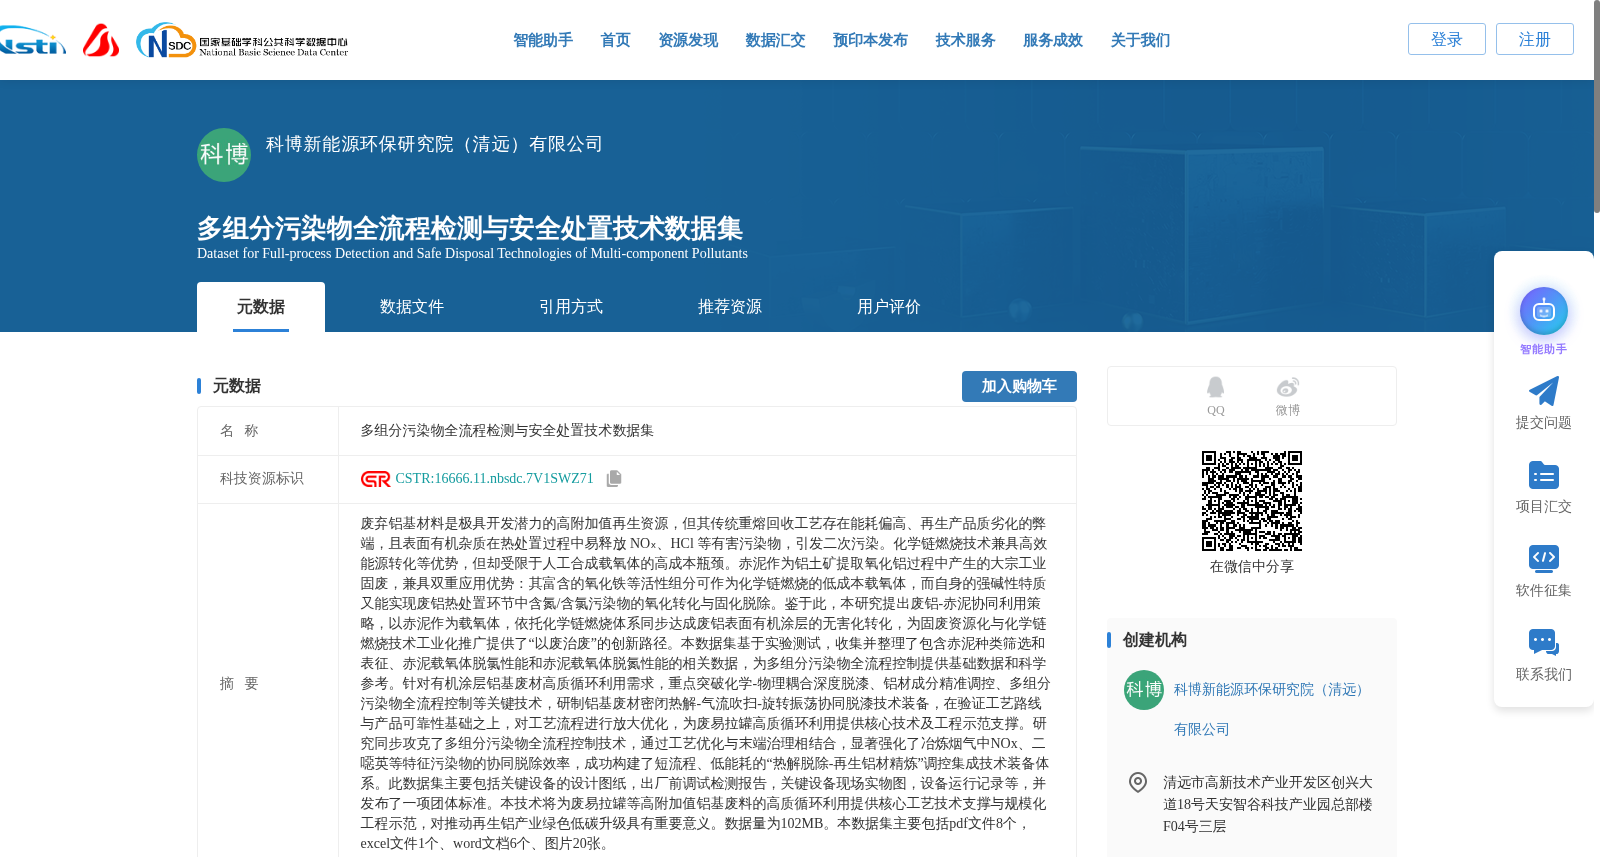Open 项目汇交 folder icon
Viewport: 1600px width, 857px height.
(x=1544, y=475)
